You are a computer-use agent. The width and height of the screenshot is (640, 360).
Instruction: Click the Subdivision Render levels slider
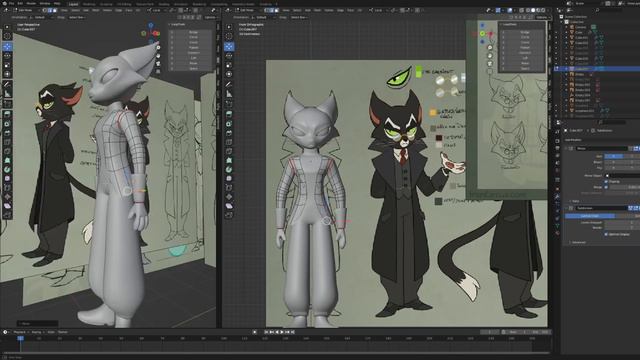622,228
